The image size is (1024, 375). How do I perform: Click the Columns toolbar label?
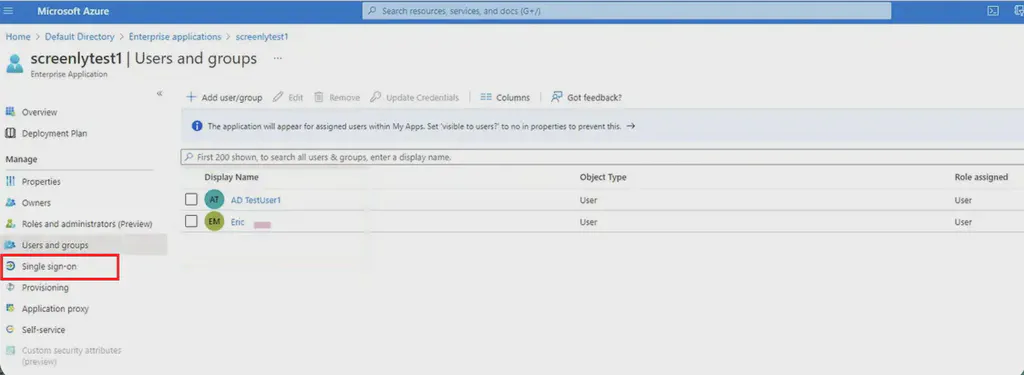pos(513,97)
